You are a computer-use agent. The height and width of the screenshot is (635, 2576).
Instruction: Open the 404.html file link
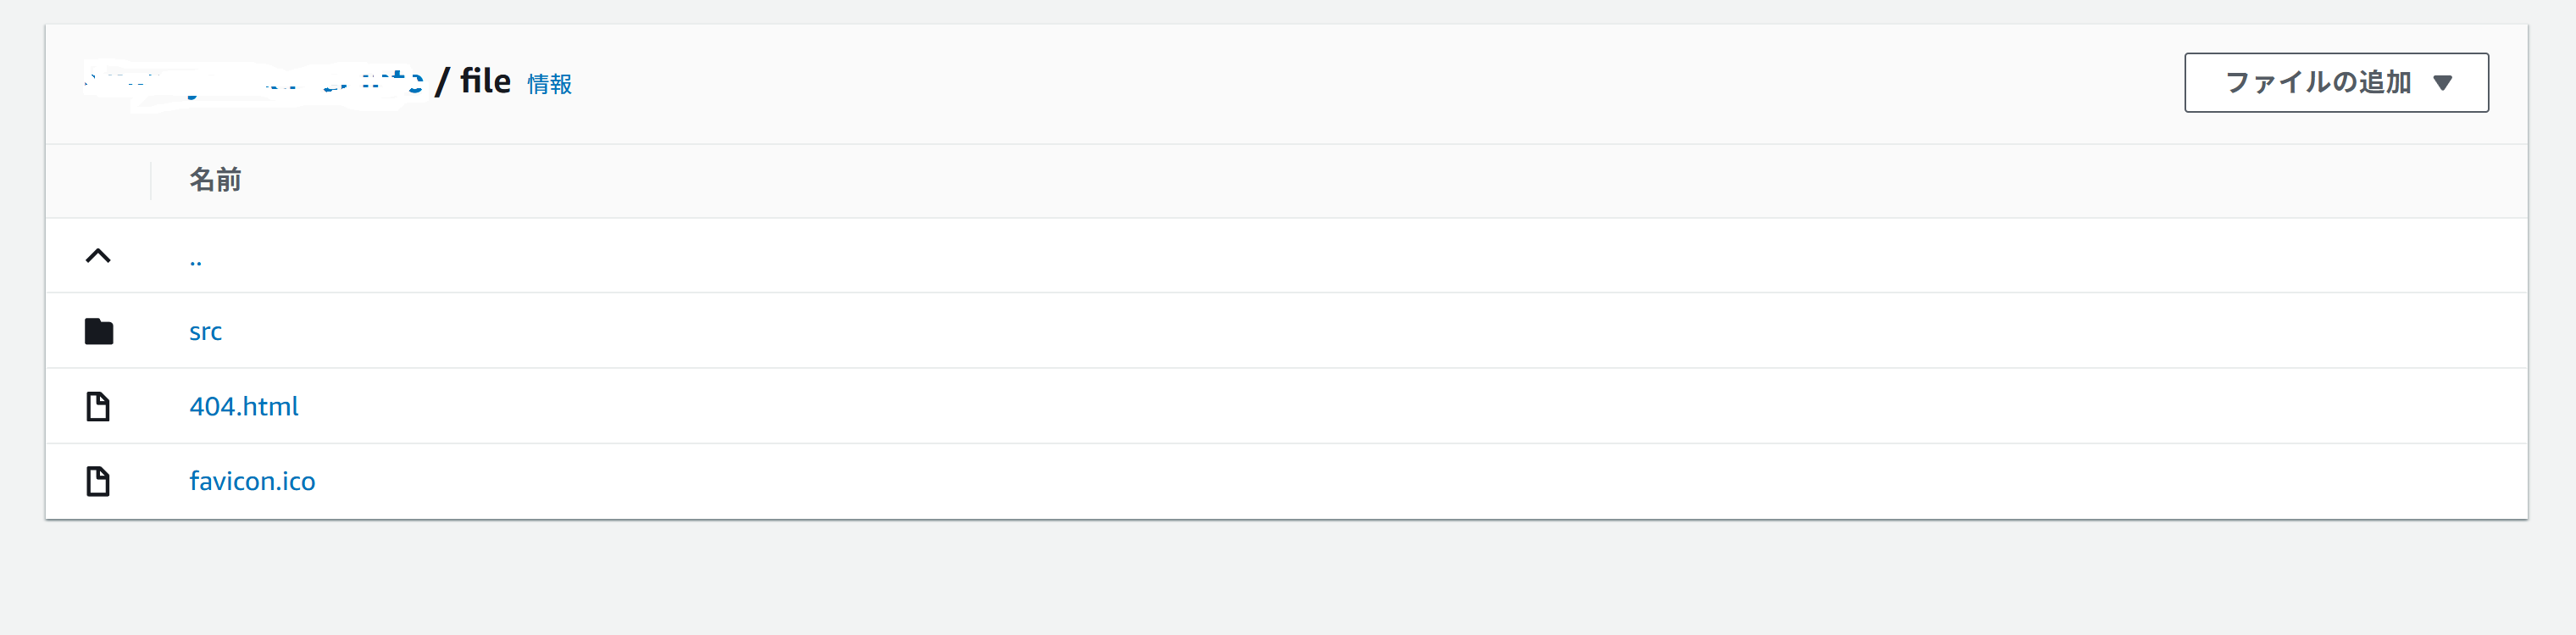[244, 406]
